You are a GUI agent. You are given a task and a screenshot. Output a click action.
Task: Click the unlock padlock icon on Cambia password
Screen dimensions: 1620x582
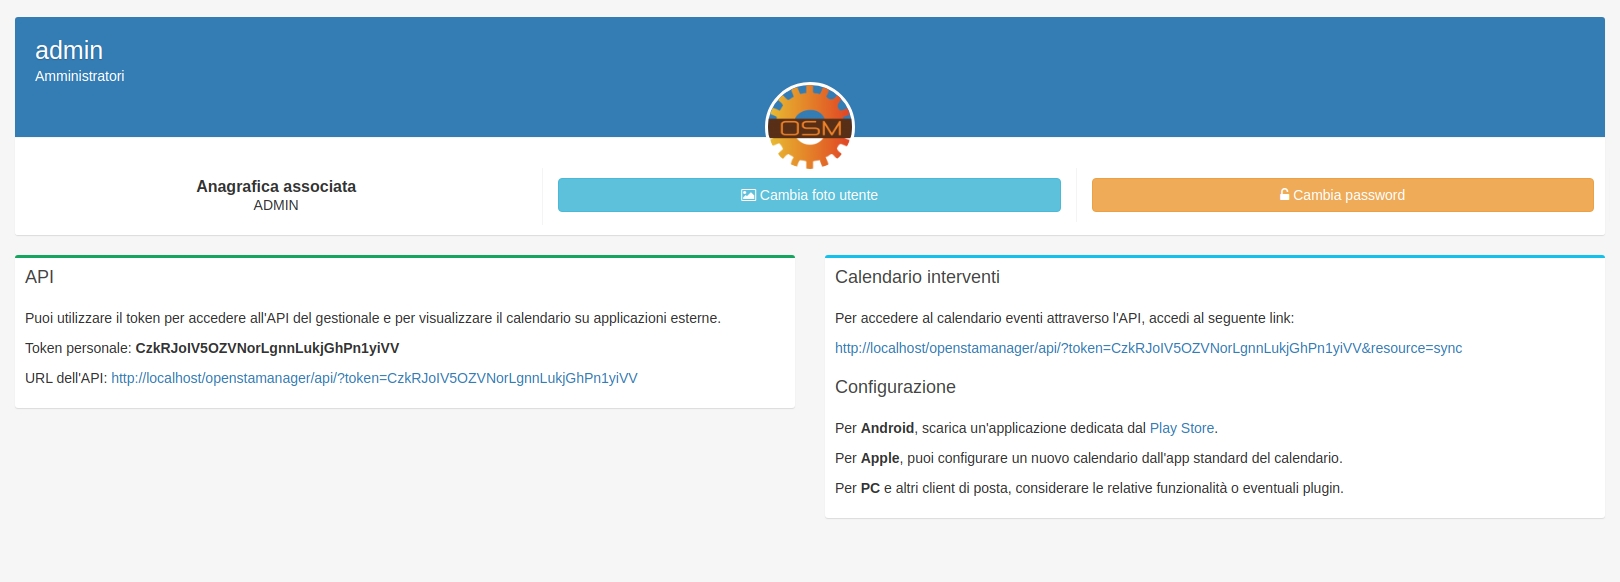click(1284, 195)
